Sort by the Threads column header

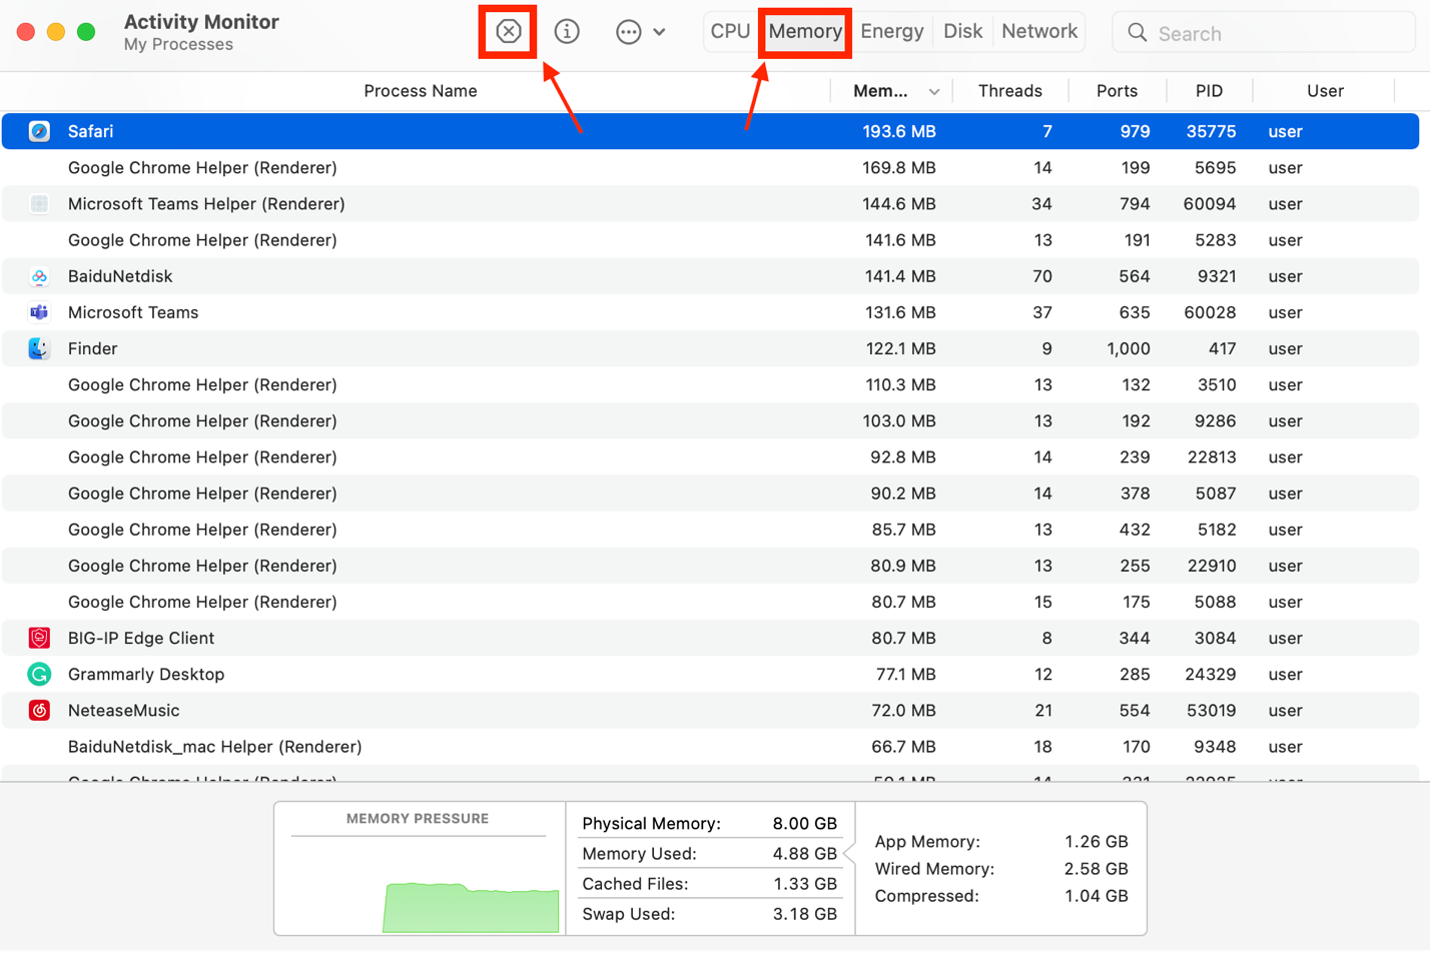pos(1009,91)
